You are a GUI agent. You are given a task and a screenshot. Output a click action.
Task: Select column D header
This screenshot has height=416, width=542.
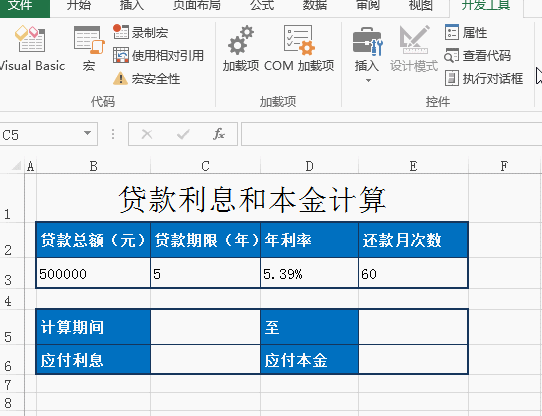tap(309, 166)
